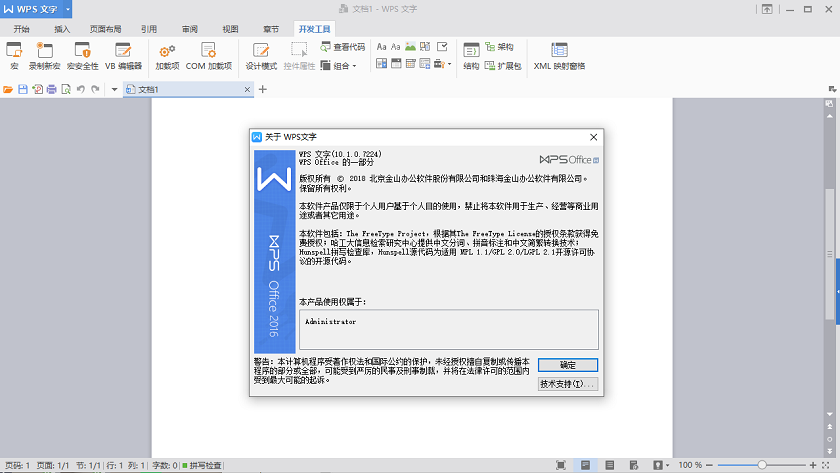
Task: Click the zoom slider handle
Action: [762, 465]
